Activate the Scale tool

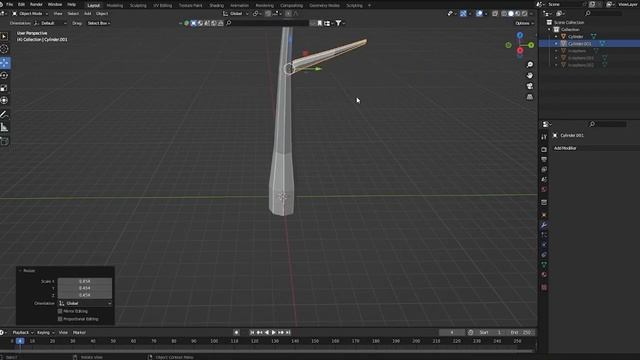pos(4,88)
